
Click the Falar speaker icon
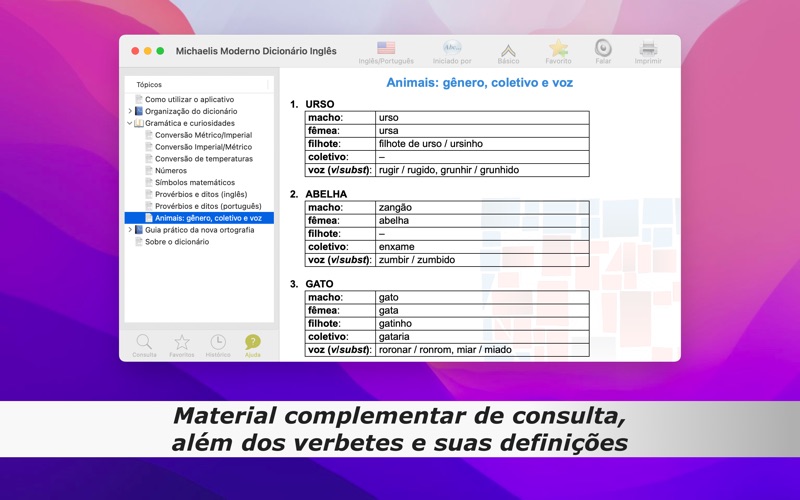603,48
